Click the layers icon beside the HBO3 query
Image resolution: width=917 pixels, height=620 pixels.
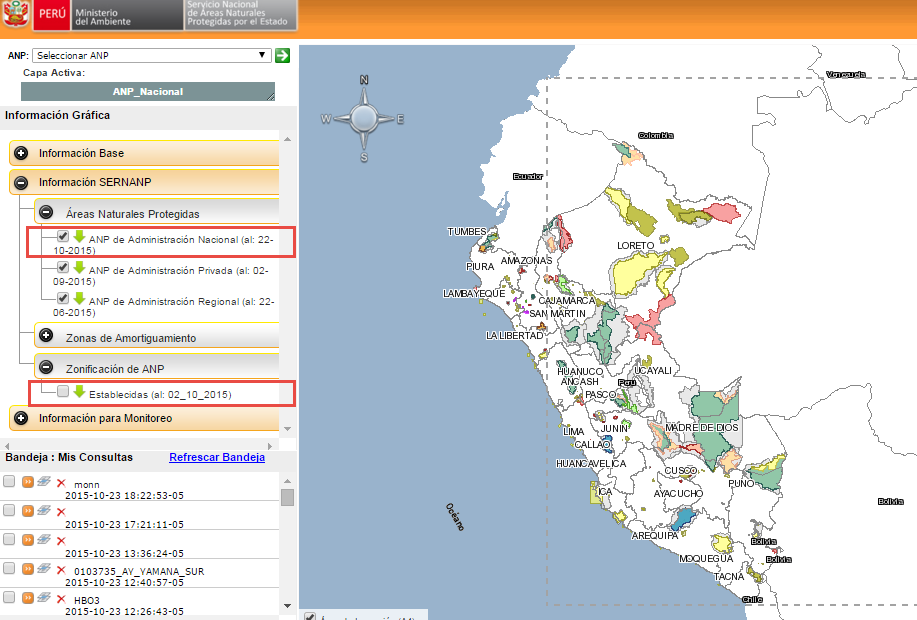point(44,598)
